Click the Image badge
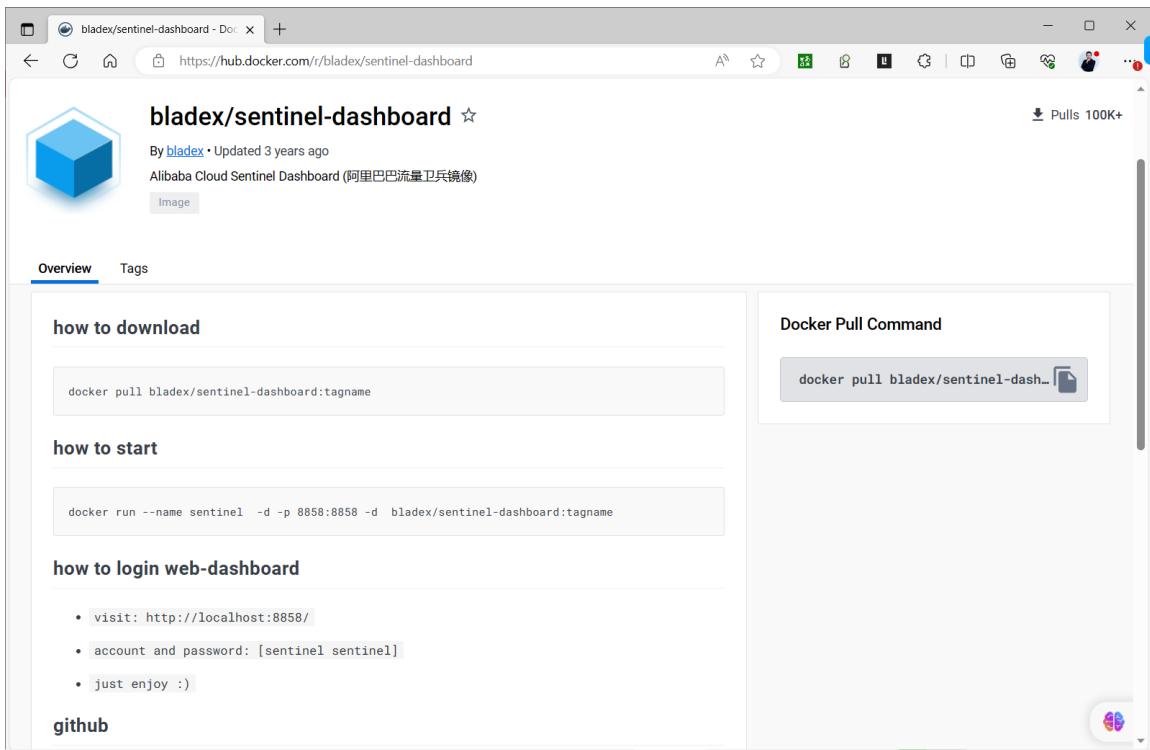The height and width of the screenshot is (750, 1150). click(x=174, y=202)
